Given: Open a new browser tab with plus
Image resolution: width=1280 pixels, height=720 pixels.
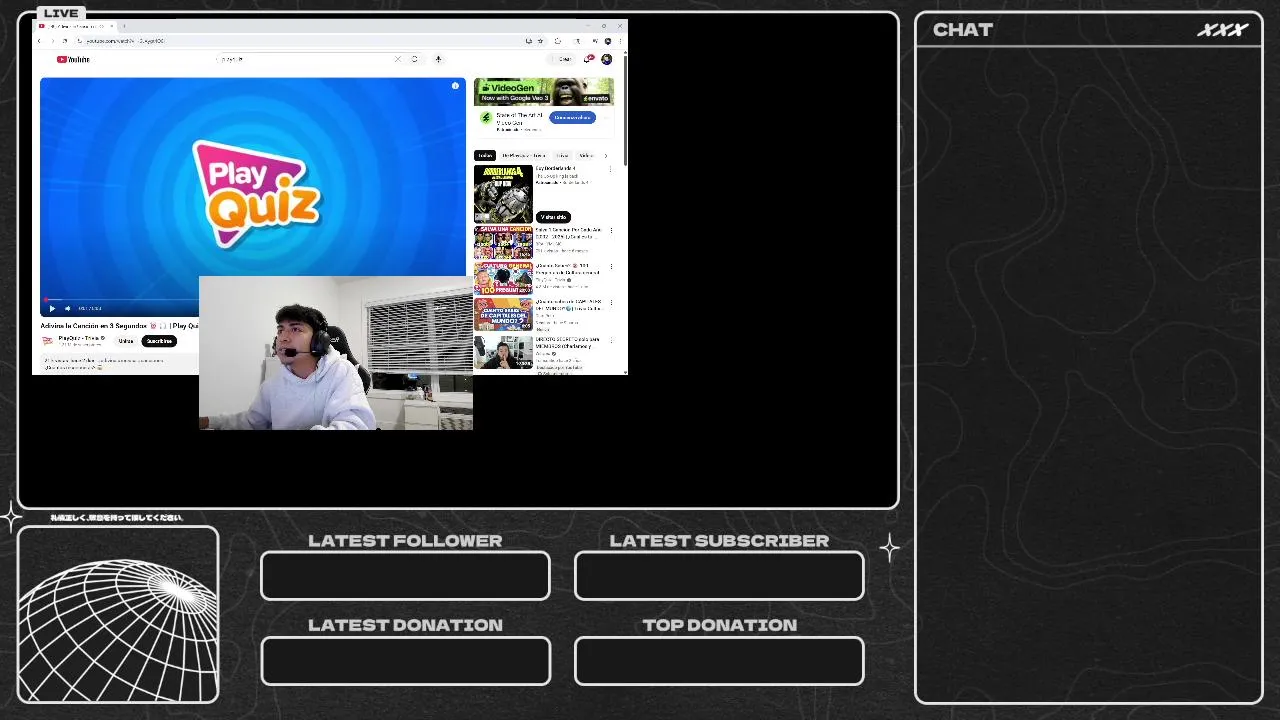Looking at the screenshot, I should [124, 26].
